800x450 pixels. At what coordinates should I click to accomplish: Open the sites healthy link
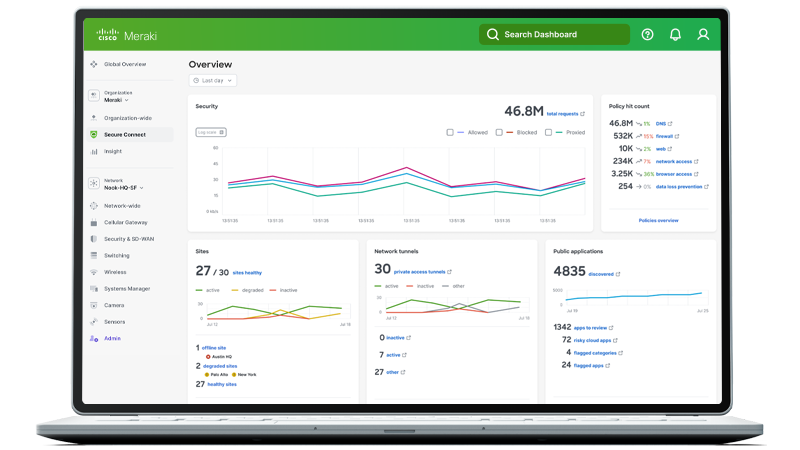tap(247, 273)
